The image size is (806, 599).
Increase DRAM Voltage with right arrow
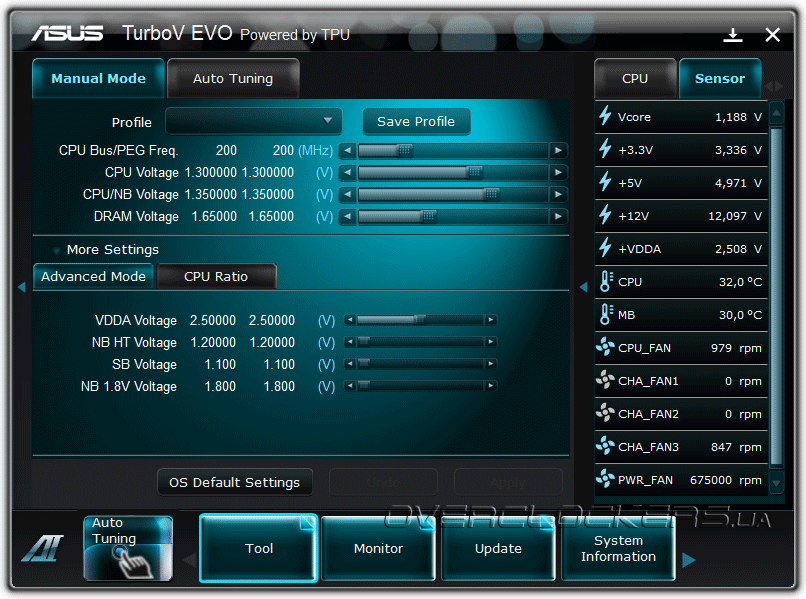point(558,216)
